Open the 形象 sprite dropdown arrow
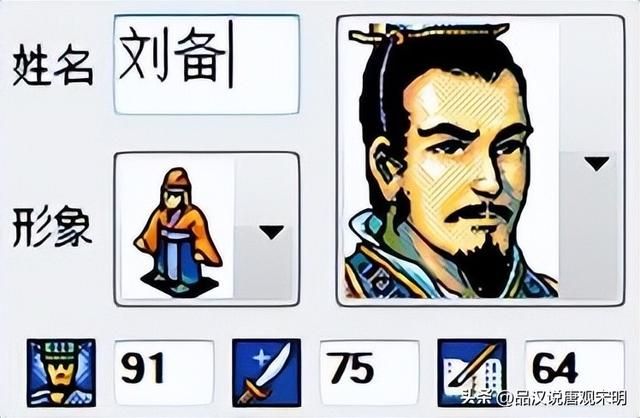 coord(271,232)
